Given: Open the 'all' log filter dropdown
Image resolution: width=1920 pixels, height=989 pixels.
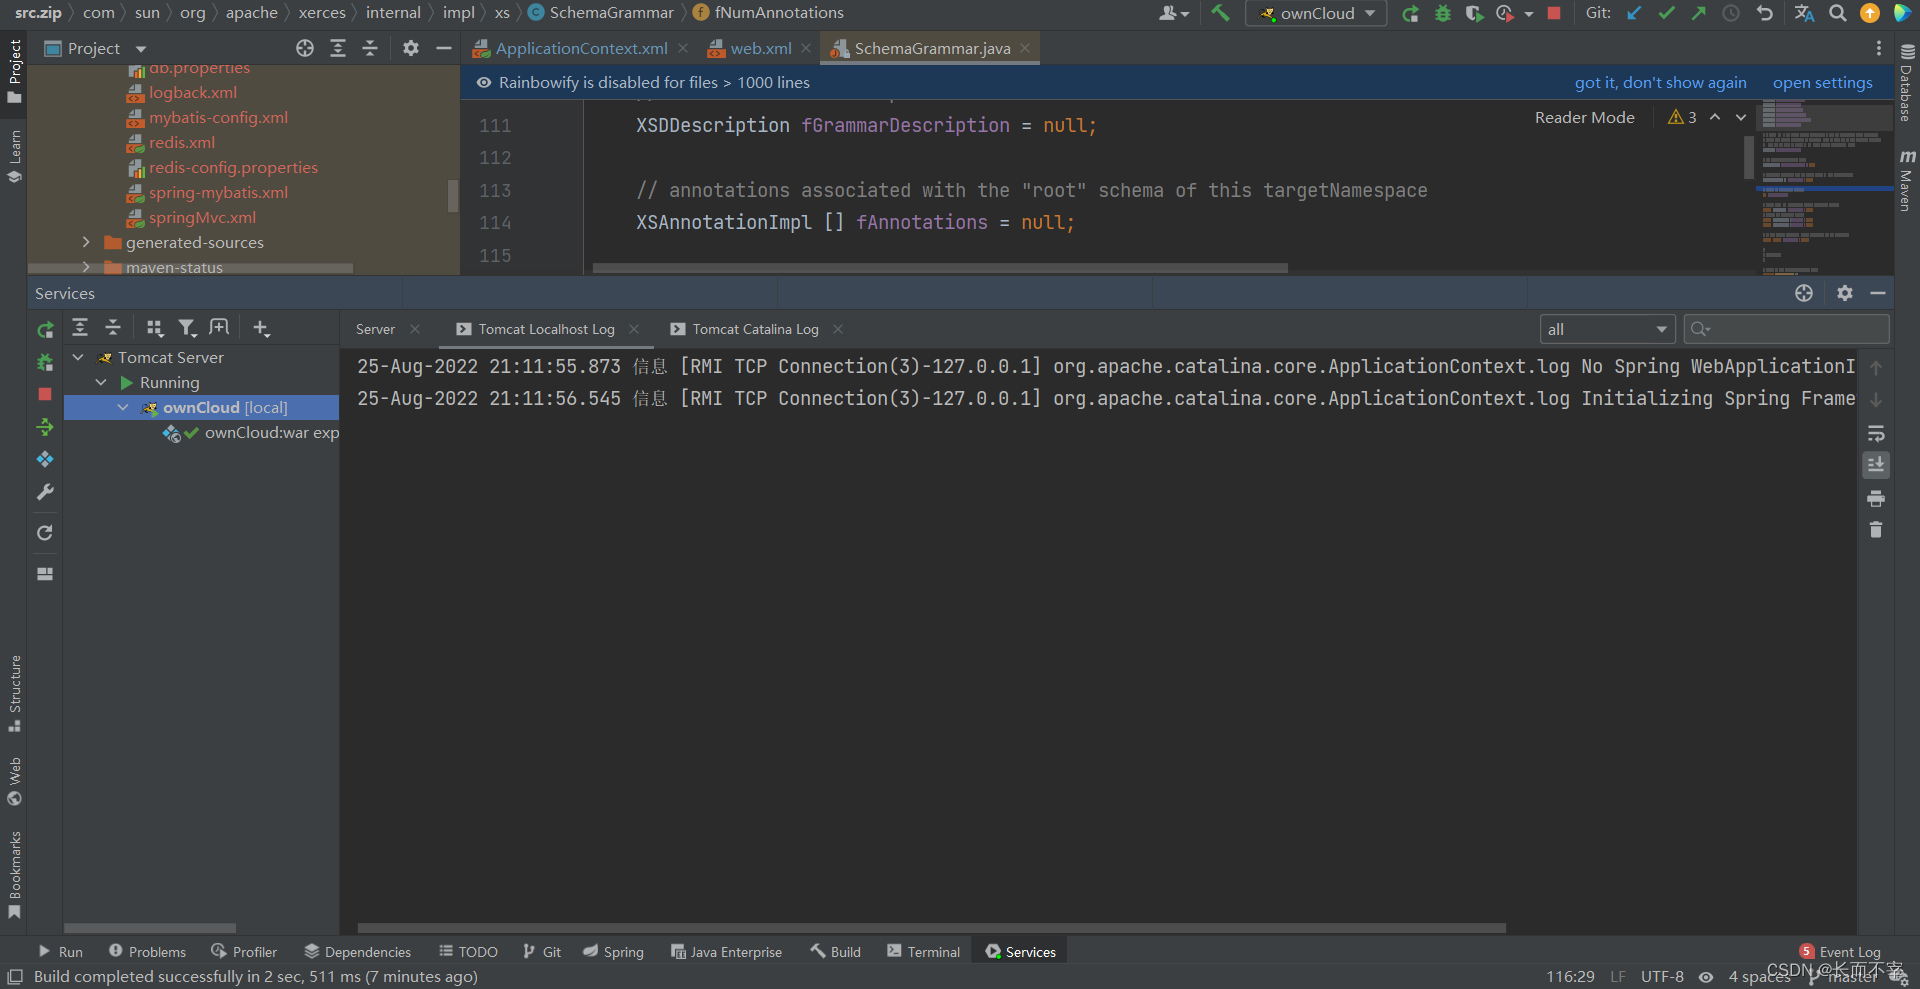Looking at the screenshot, I should (x=1607, y=329).
